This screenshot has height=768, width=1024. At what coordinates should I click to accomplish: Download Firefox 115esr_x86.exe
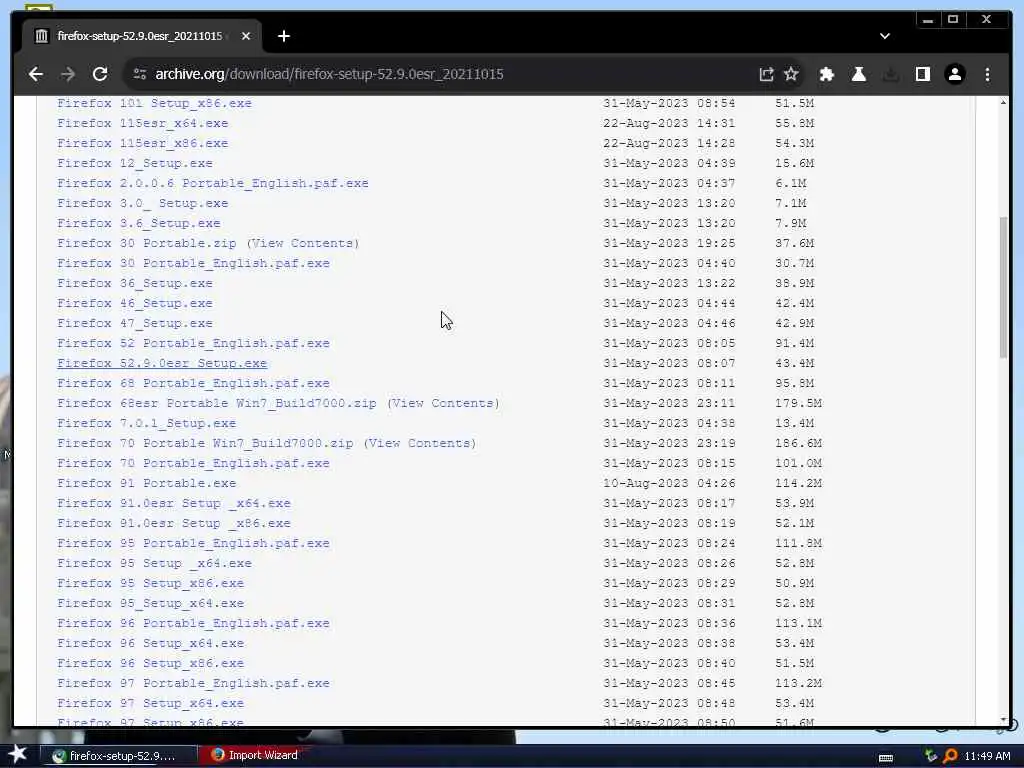point(142,143)
